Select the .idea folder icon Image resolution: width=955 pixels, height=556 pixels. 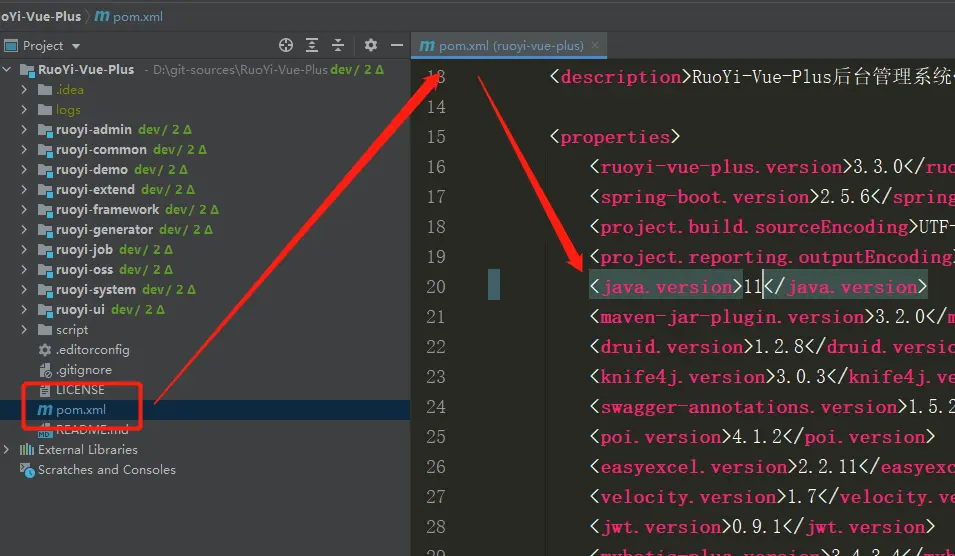pyautogui.click(x=45, y=90)
